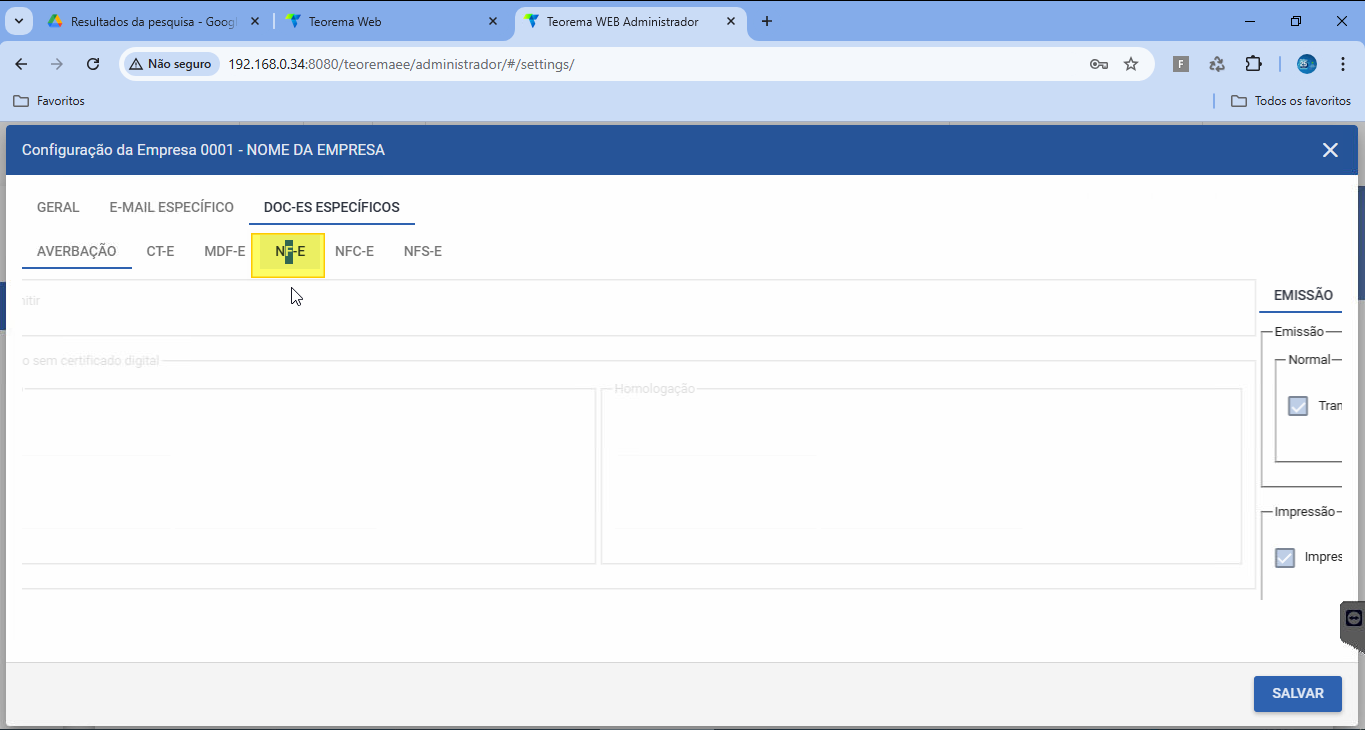Screen dimensions: 1365x730
Task: Reload the current page
Action: click(93, 64)
